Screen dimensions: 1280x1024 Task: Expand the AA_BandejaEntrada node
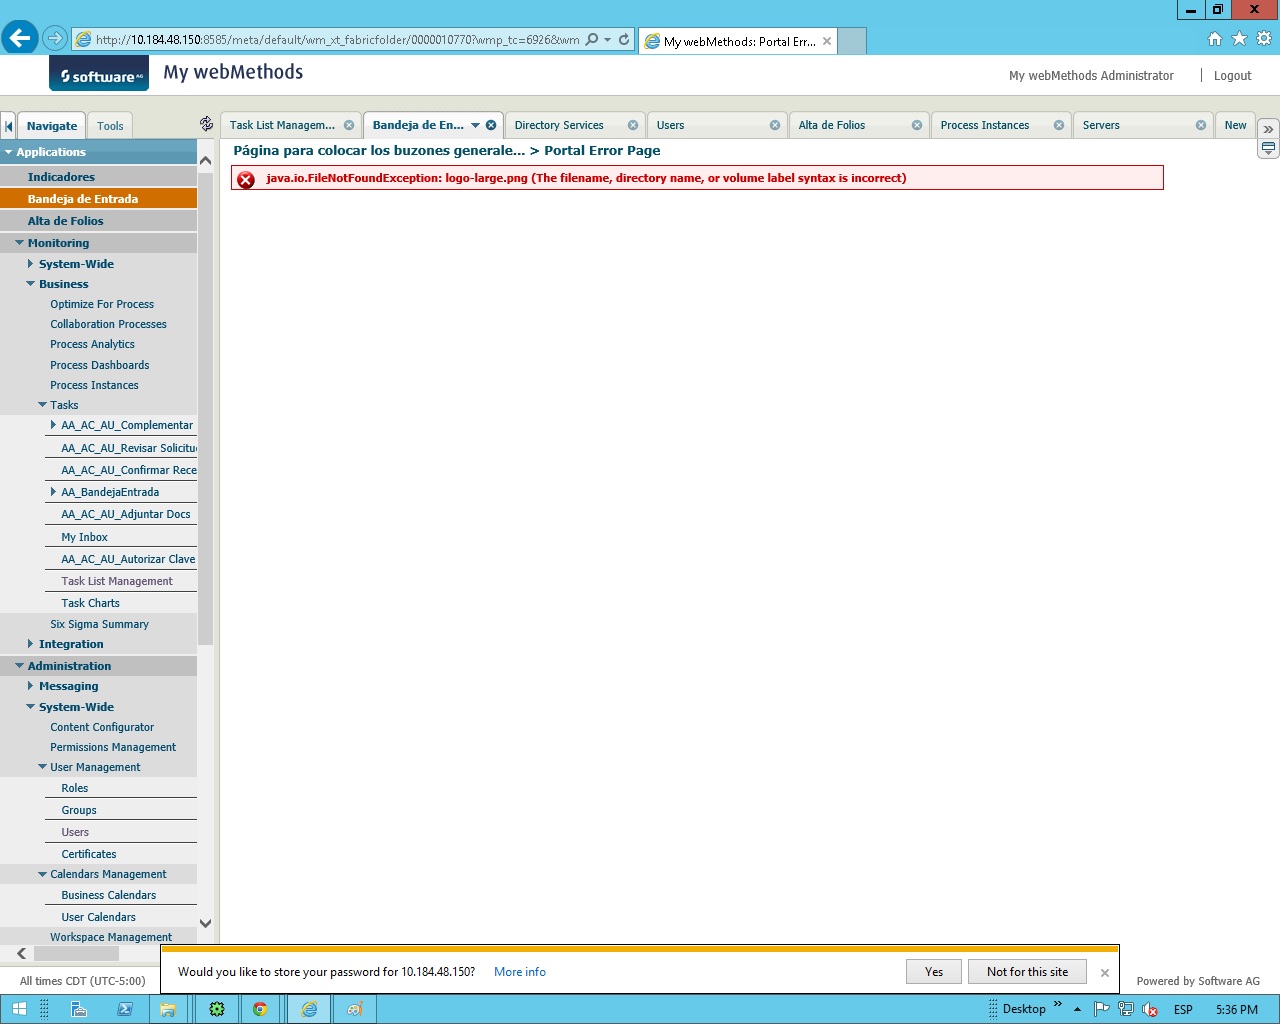coord(53,492)
